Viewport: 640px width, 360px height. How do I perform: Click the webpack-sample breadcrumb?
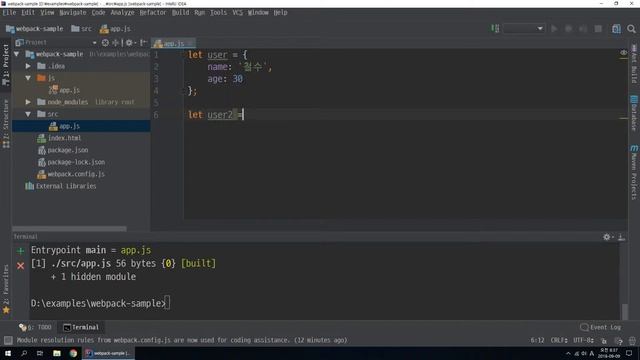(35, 29)
